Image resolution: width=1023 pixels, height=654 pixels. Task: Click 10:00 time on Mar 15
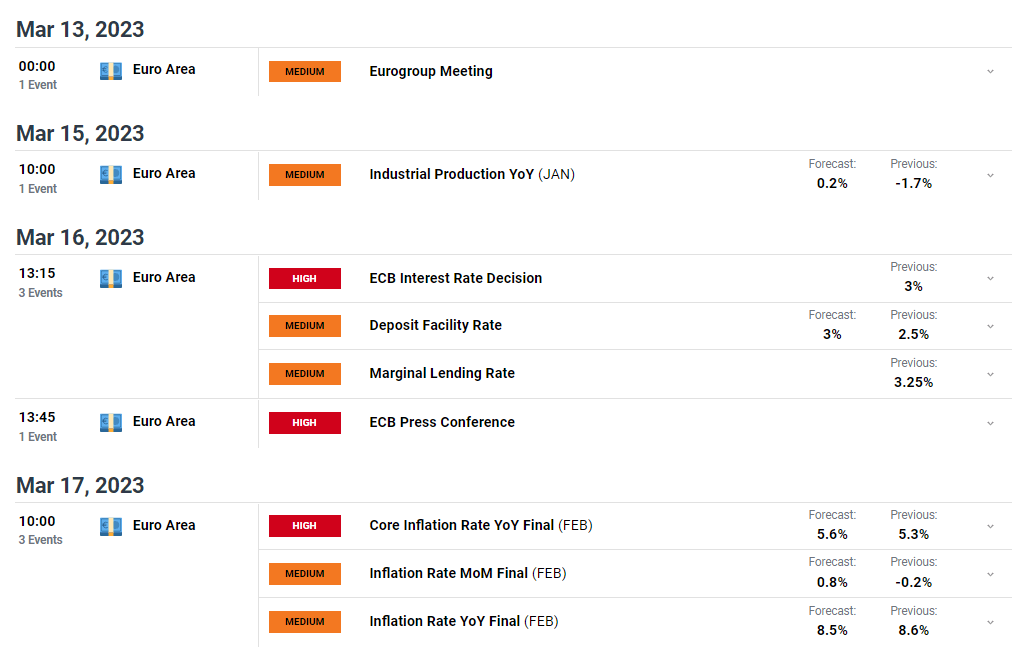coord(37,170)
